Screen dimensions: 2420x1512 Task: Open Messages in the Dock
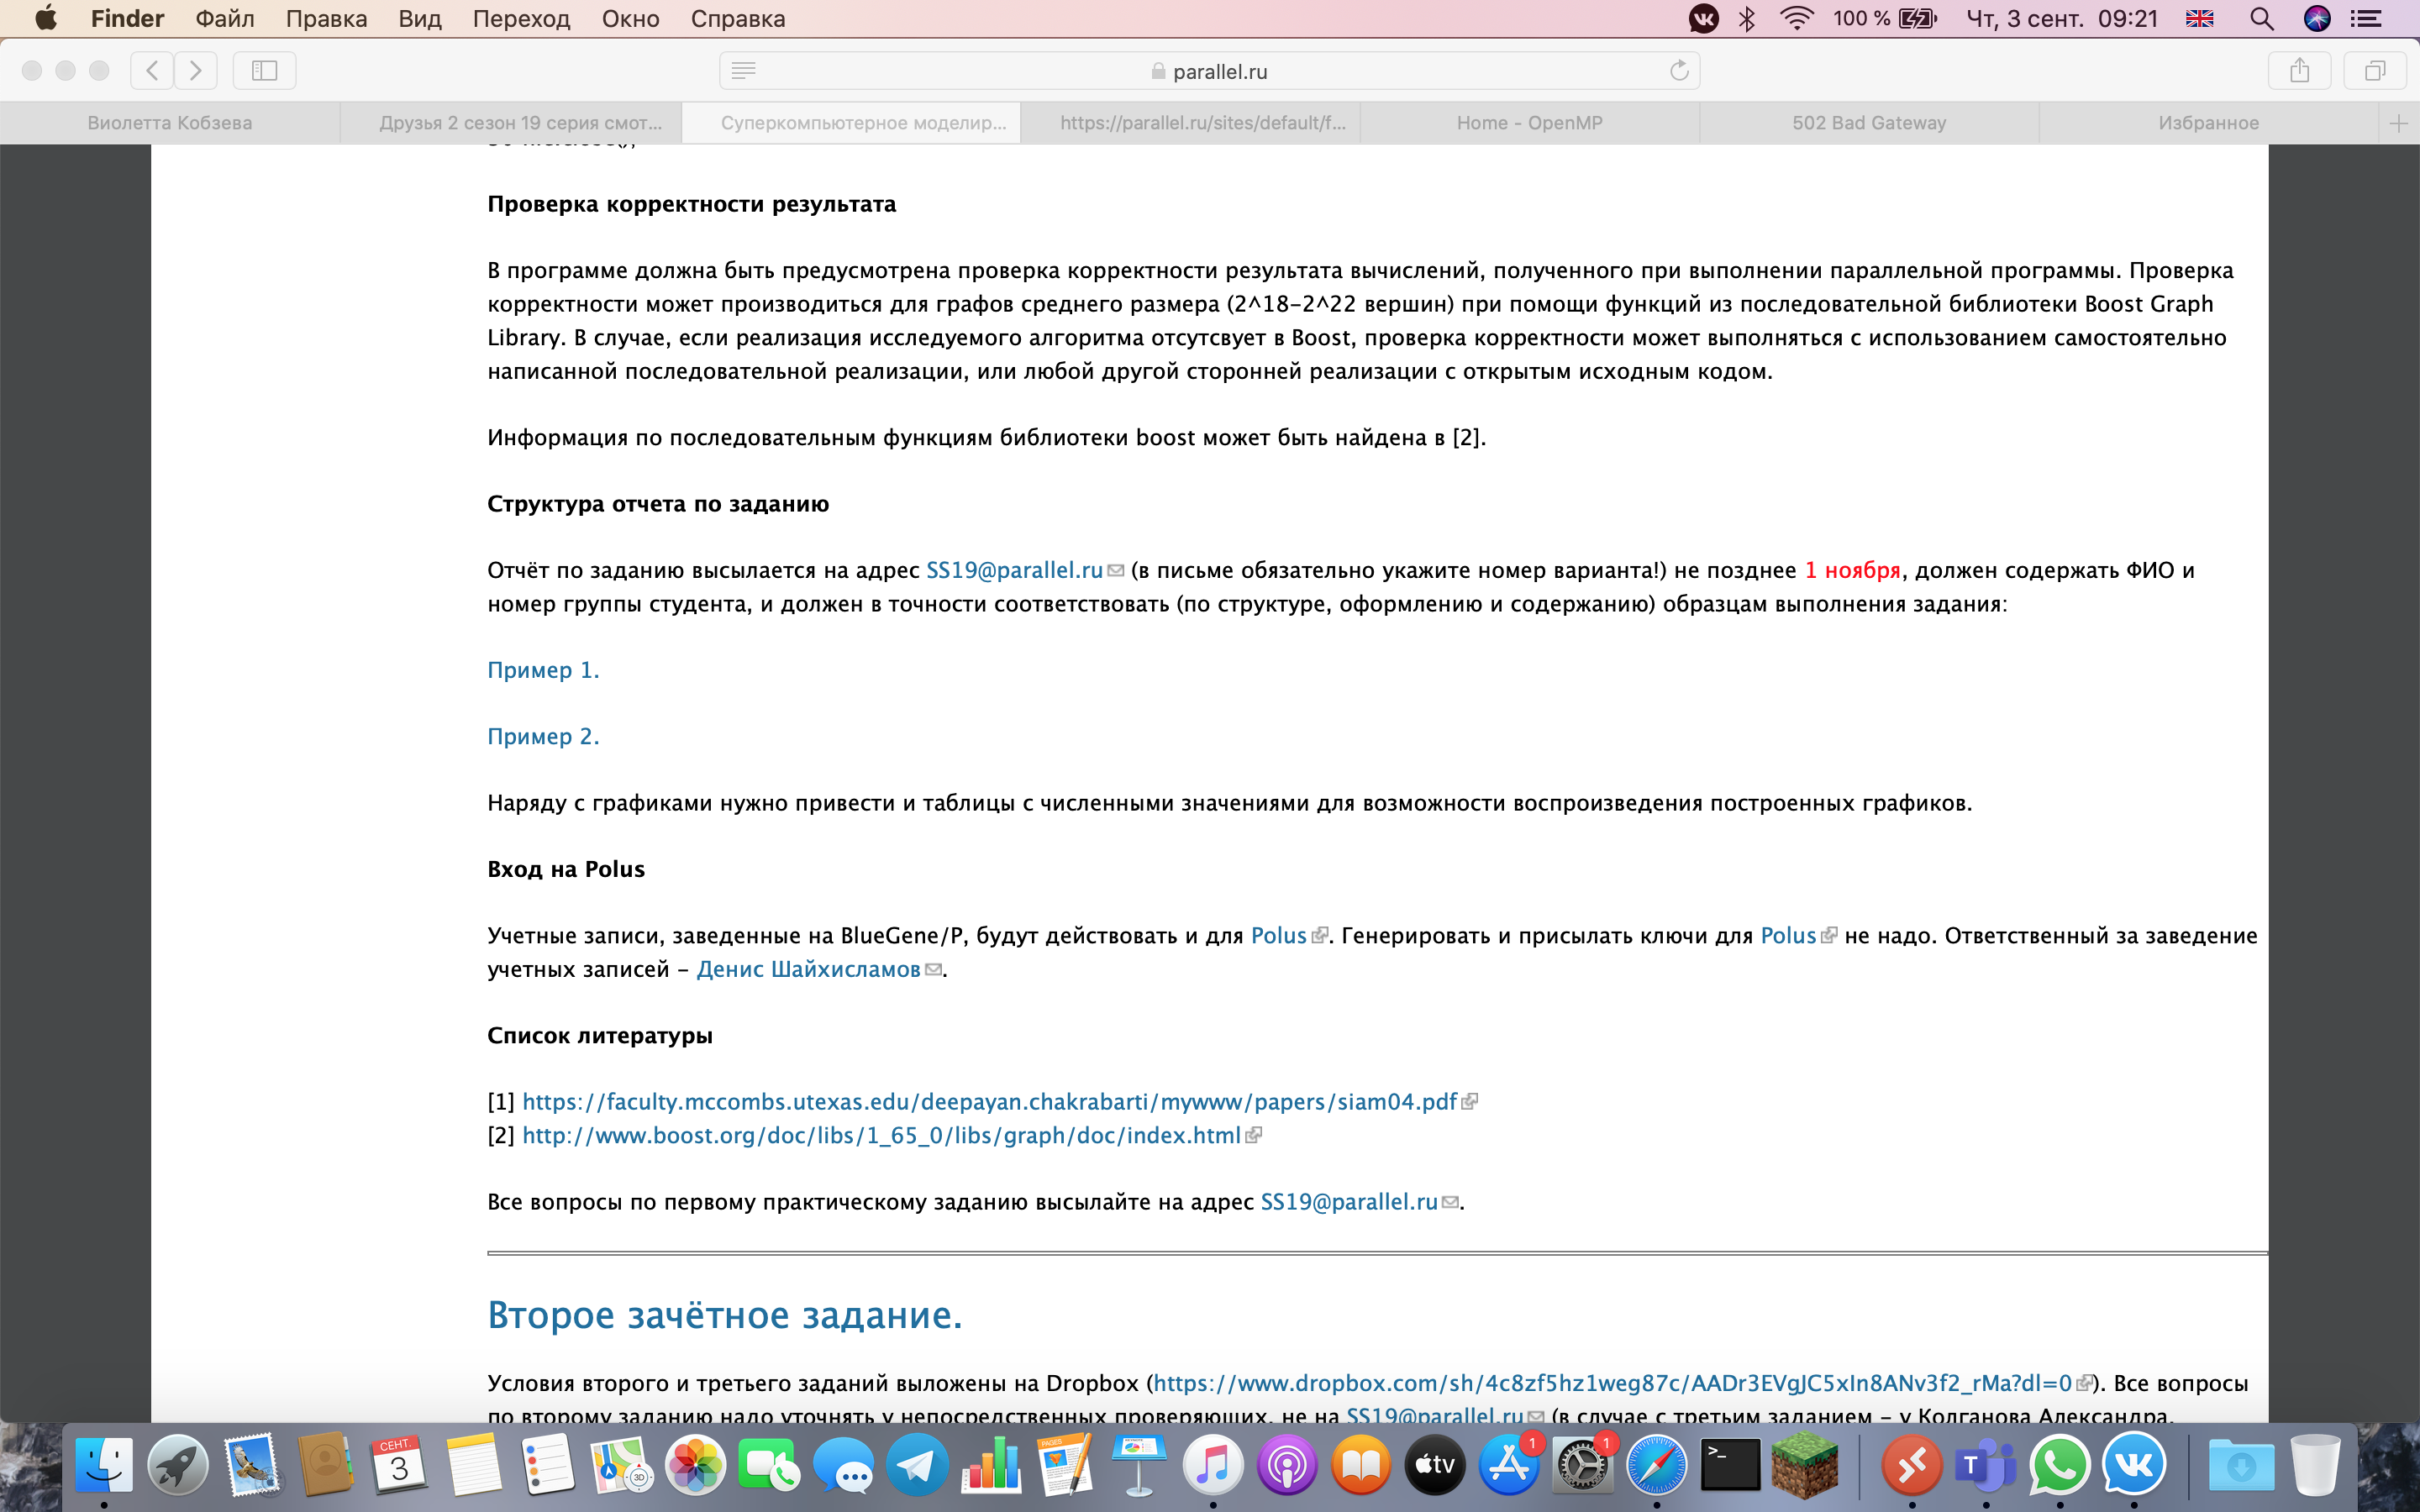pos(843,1465)
